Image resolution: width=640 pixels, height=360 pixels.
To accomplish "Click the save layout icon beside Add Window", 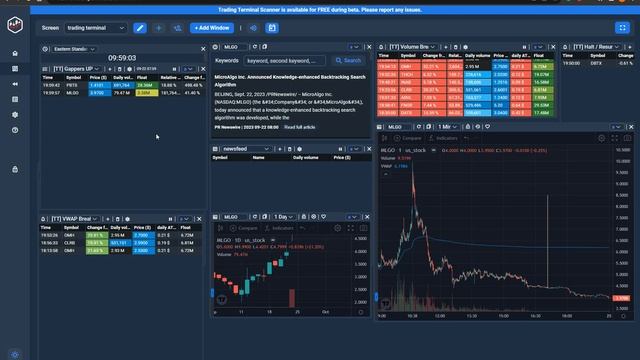I will coord(272,28).
